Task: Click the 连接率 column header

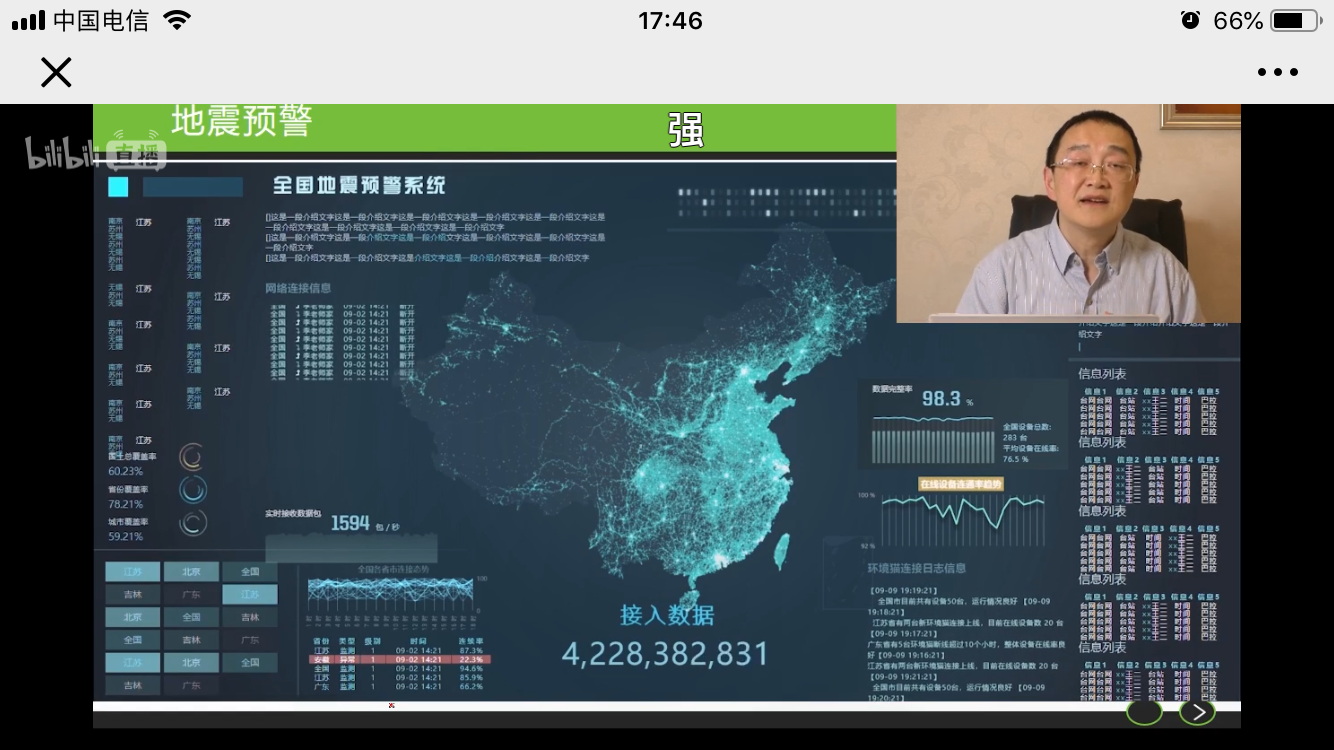Action: [x=471, y=641]
